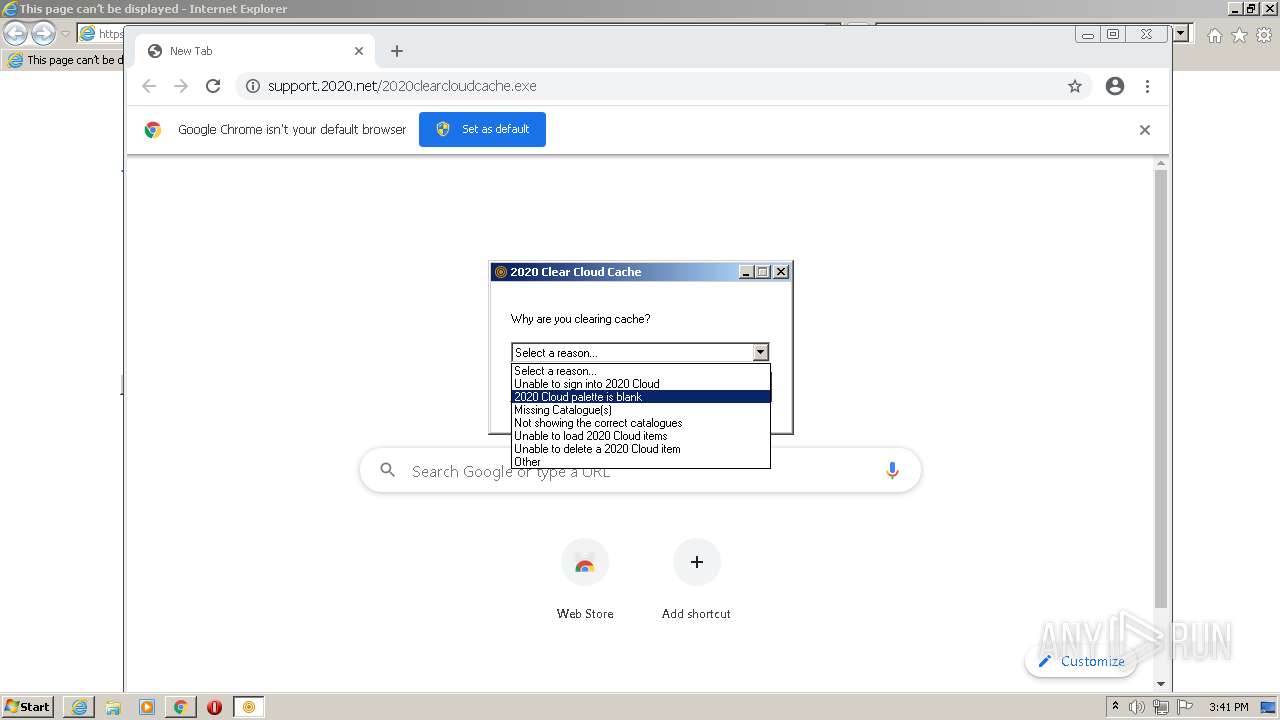Viewport: 1280px width, 720px height.
Task: Open Chrome three-dot menu
Action: tap(1147, 86)
